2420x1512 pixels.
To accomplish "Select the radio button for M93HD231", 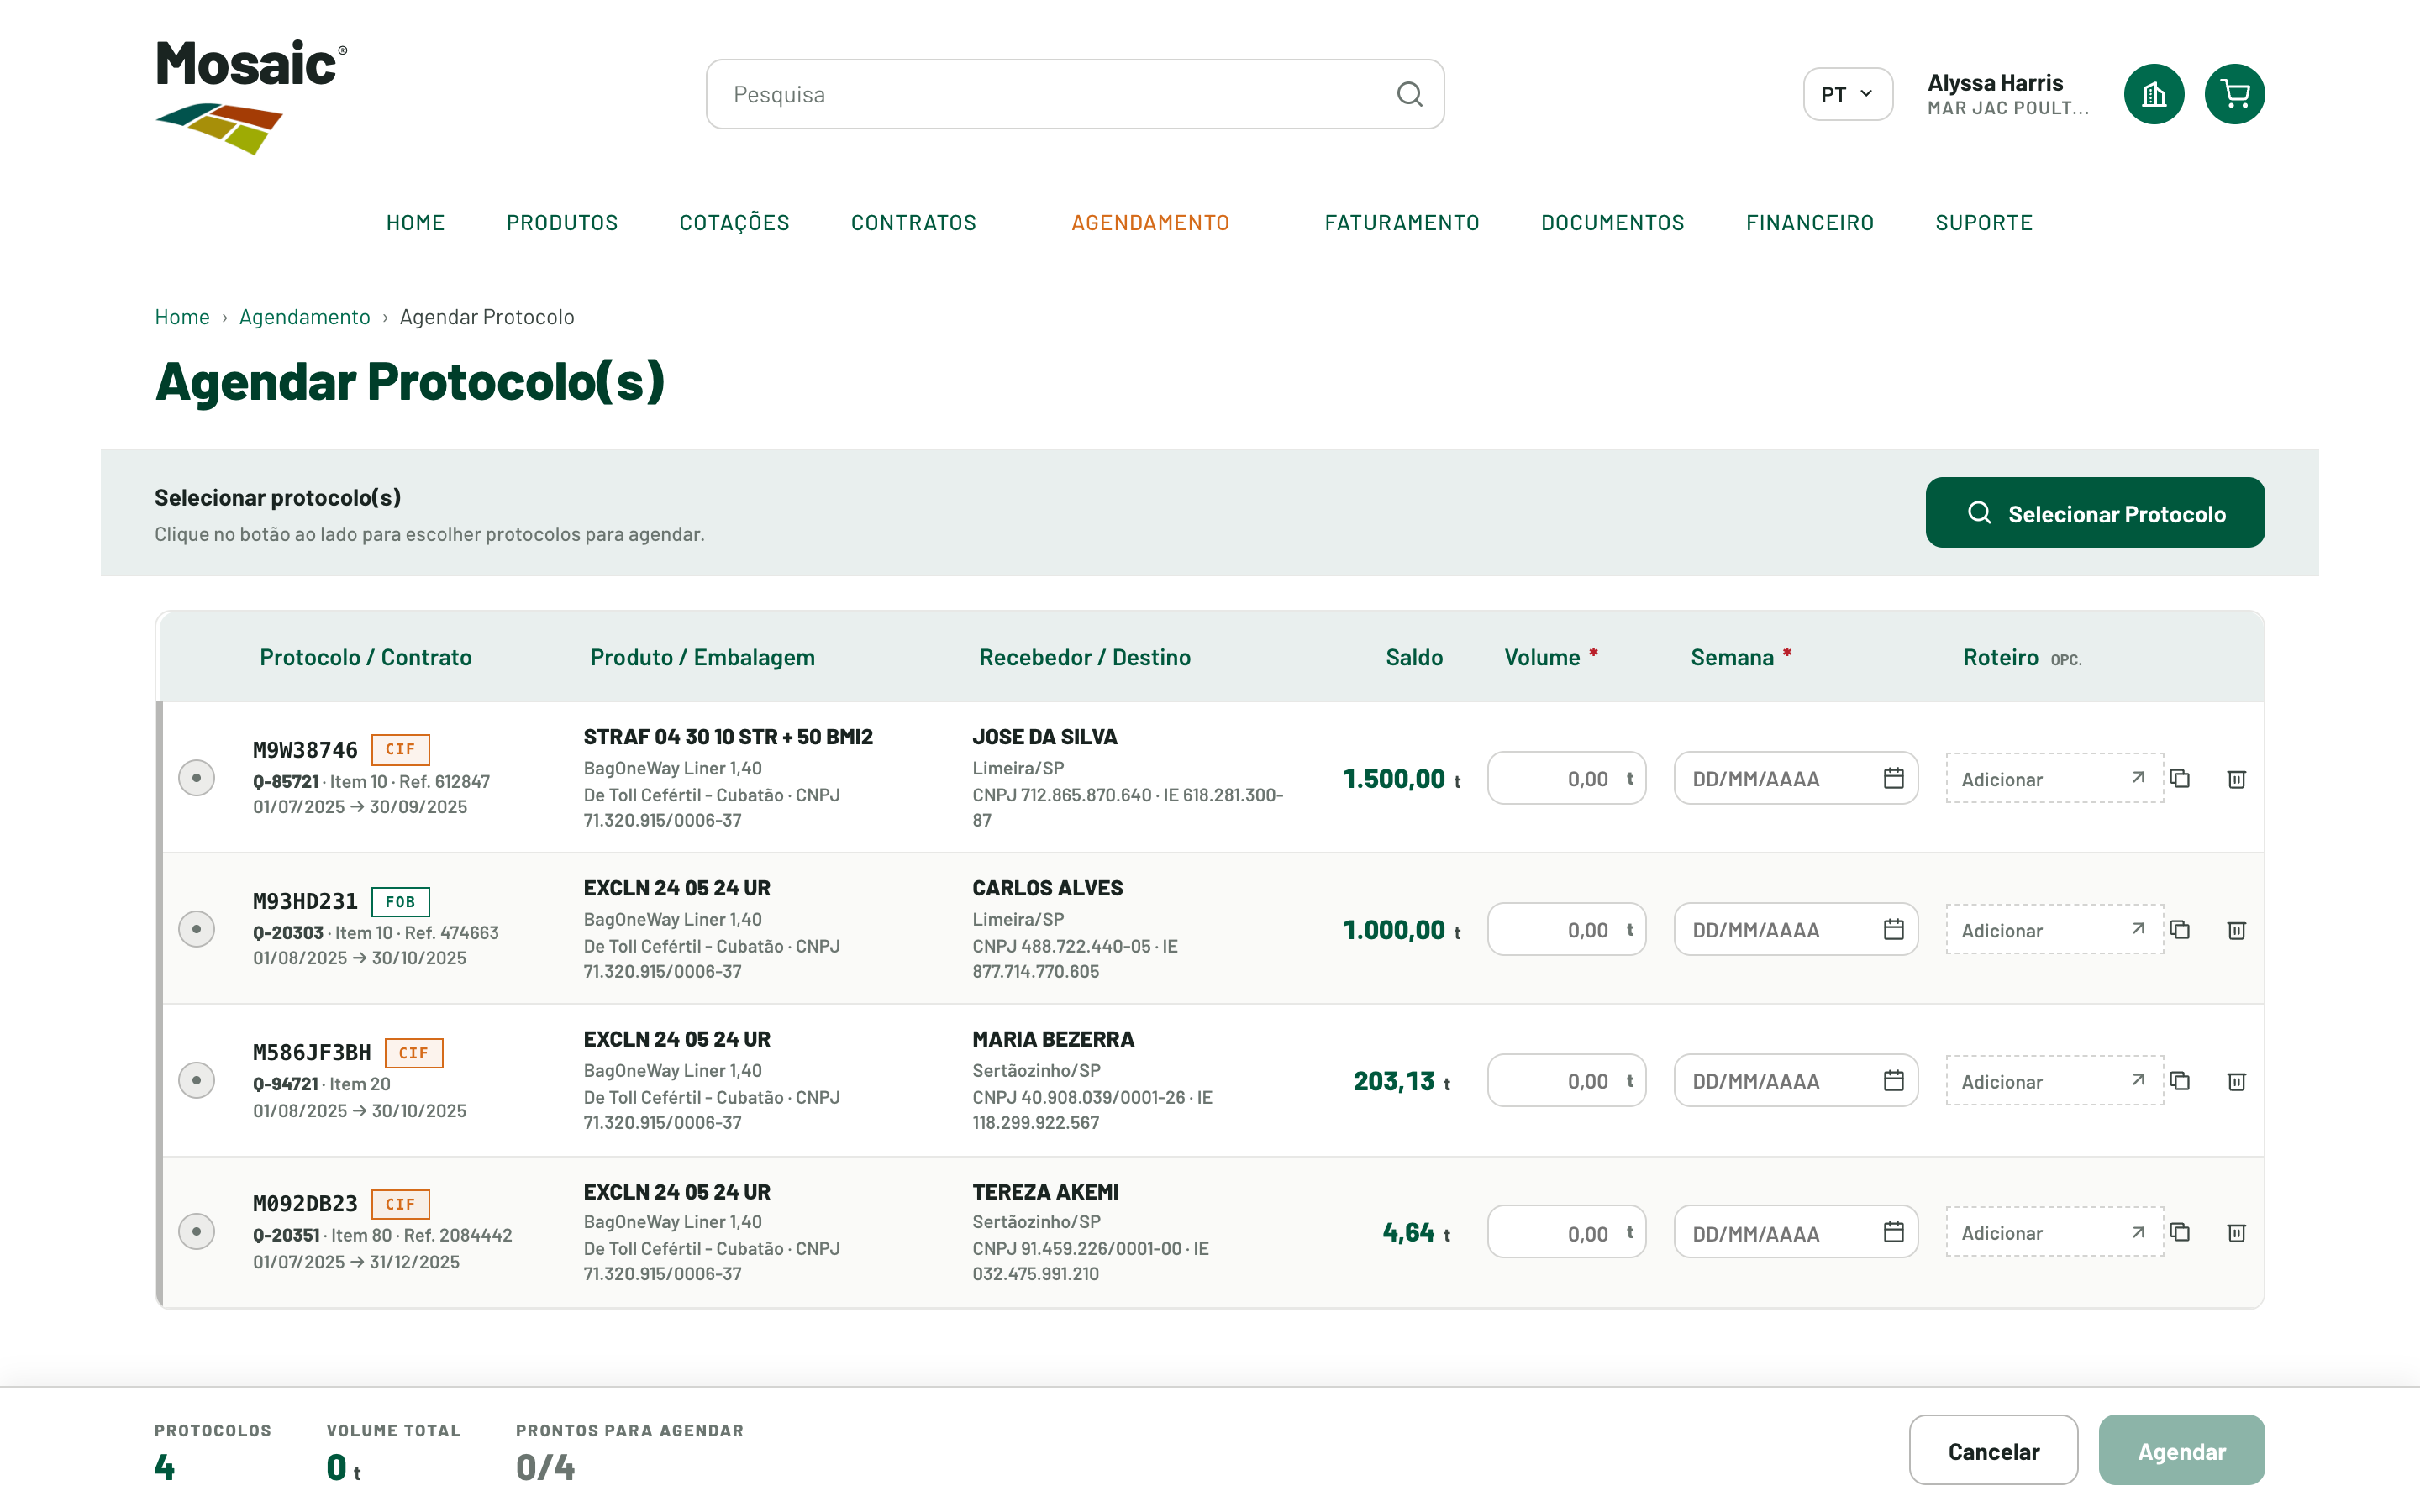I will [x=196, y=929].
